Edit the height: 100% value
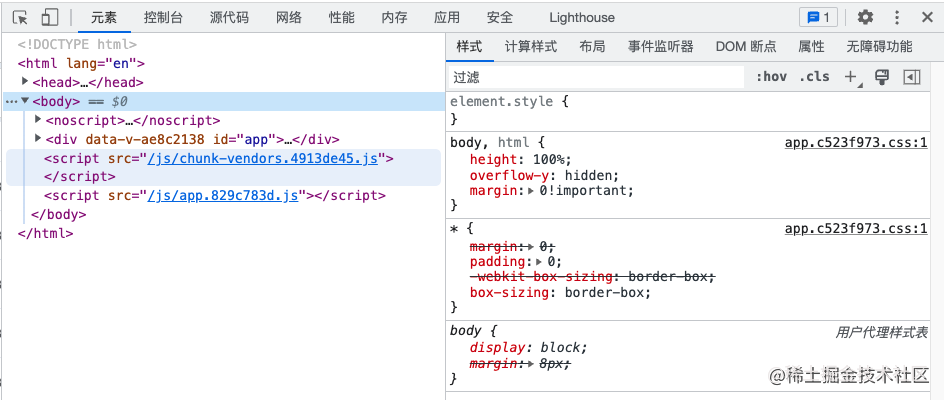Viewport: 944px width, 400px height. pyautogui.click(x=550, y=160)
